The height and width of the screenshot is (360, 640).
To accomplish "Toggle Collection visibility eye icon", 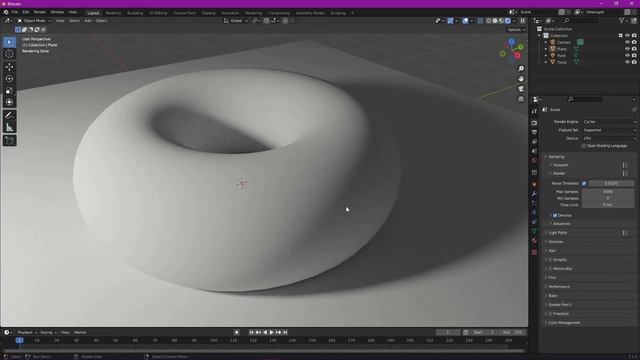I will [x=627, y=36].
